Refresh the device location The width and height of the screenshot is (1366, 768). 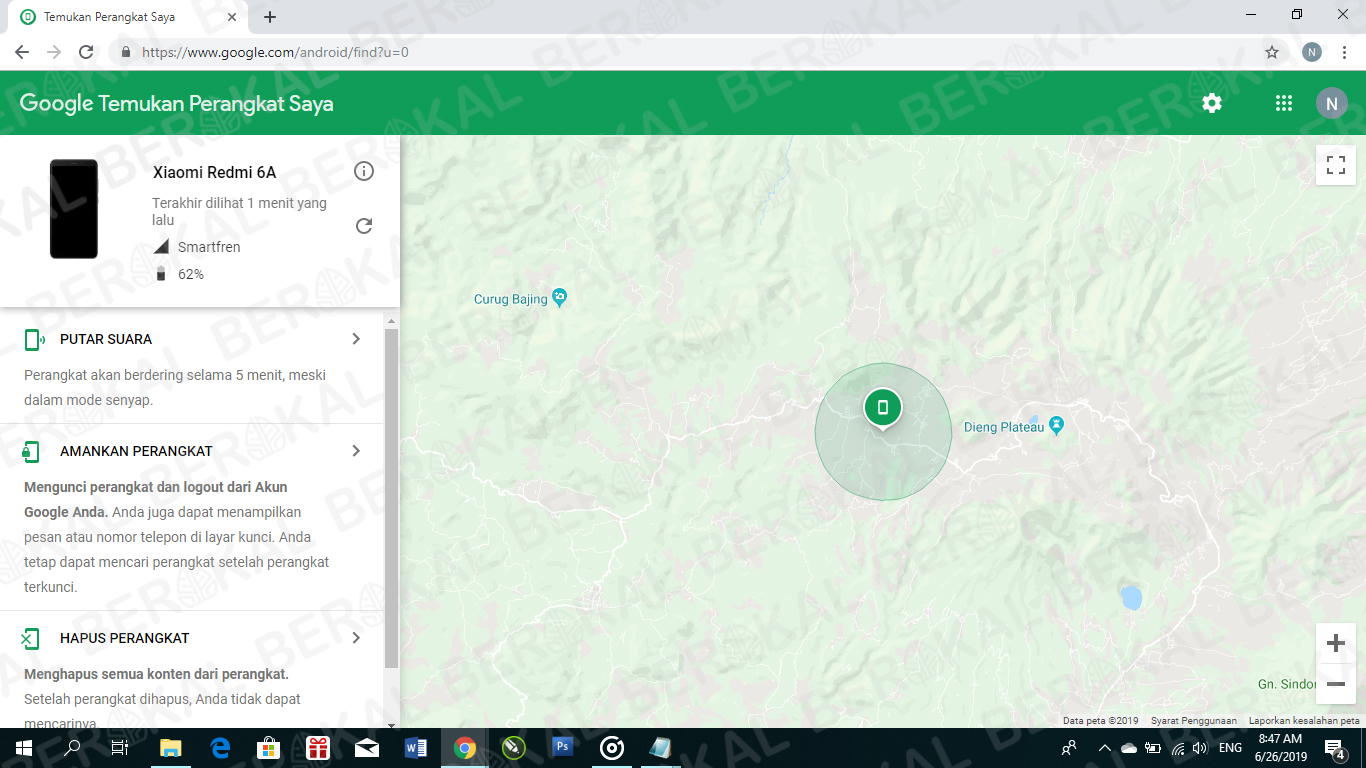tap(363, 226)
